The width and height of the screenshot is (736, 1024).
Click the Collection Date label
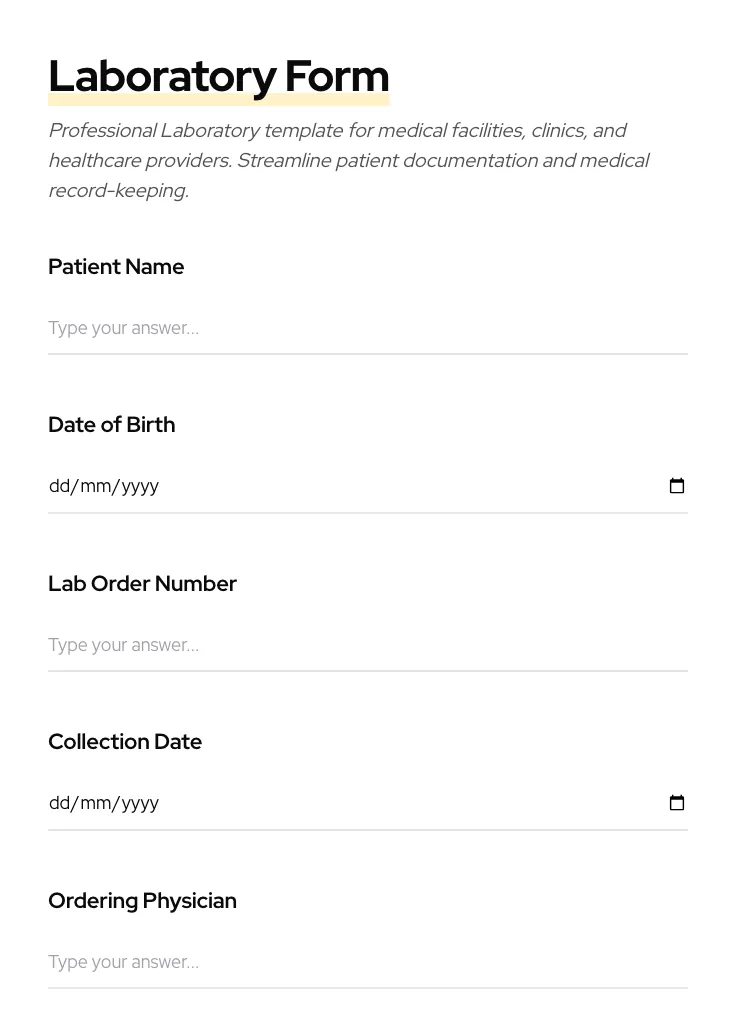(125, 742)
